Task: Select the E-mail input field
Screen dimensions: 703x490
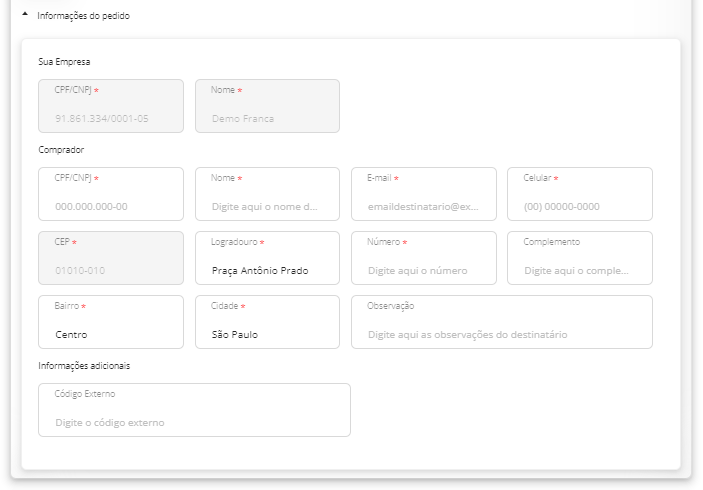Action: pos(424,194)
